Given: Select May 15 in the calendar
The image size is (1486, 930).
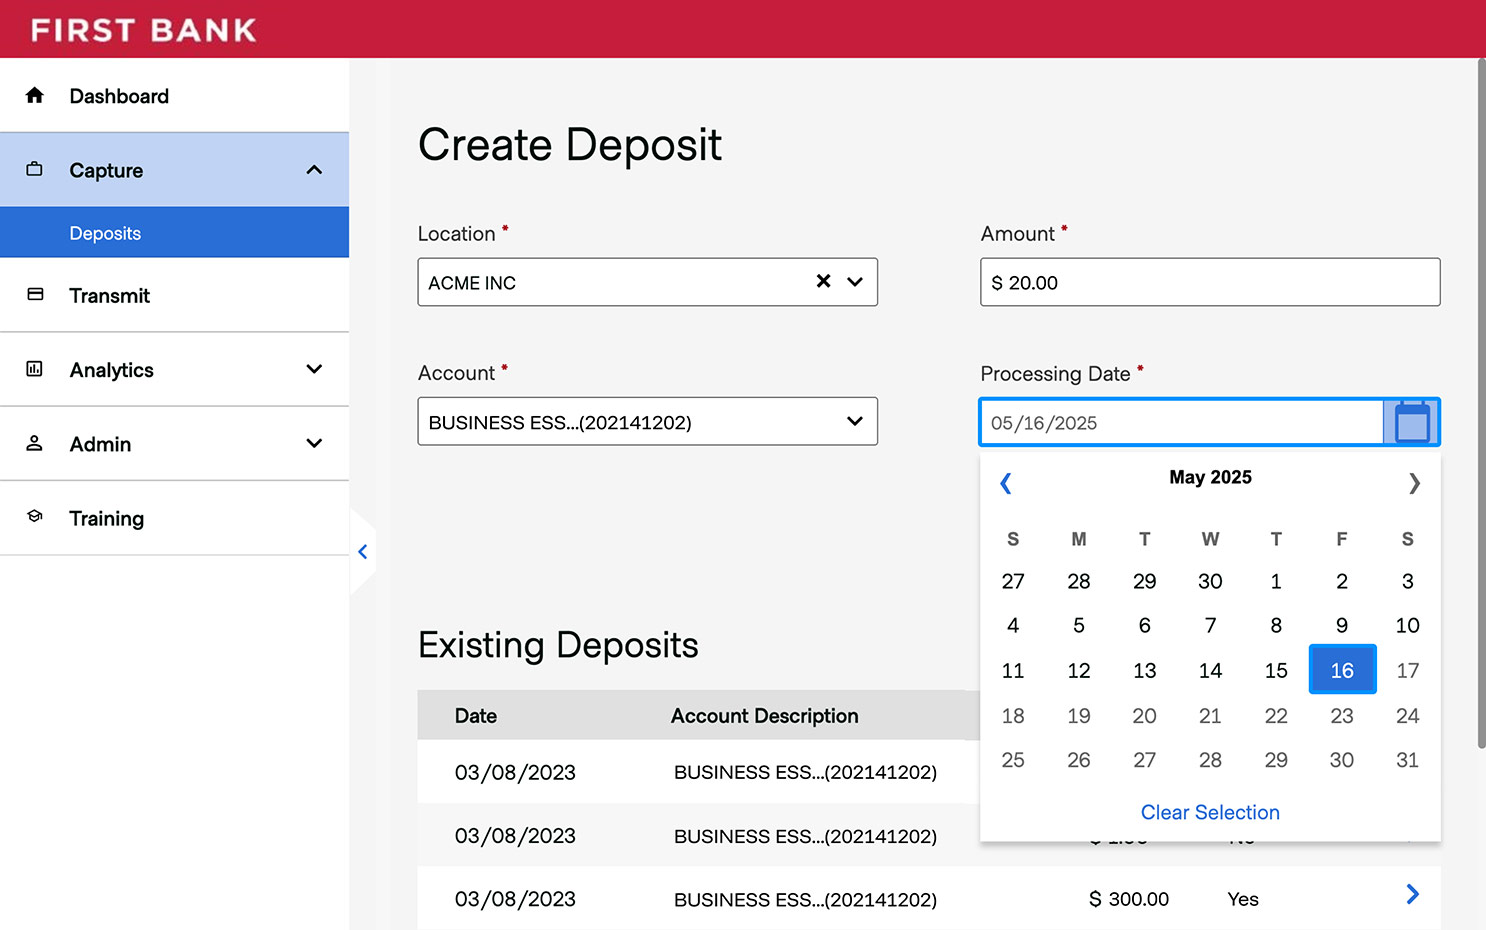Looking at the screenshot, I should point(1276,670).
